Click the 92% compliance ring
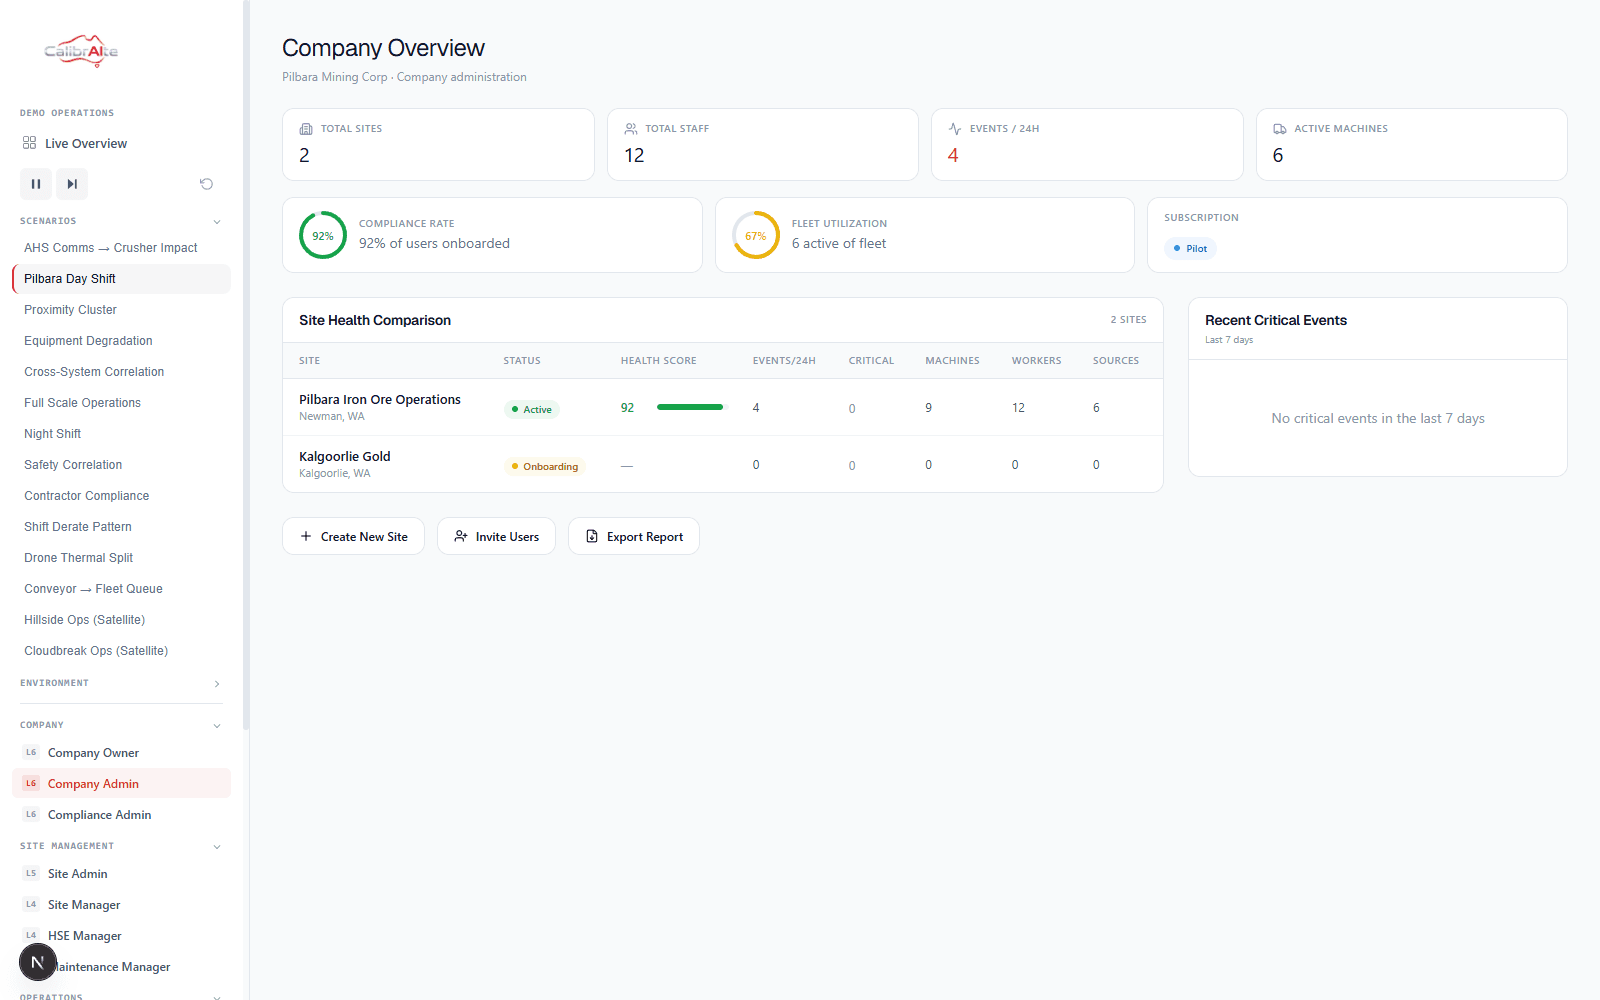 [x=323, y=235]
